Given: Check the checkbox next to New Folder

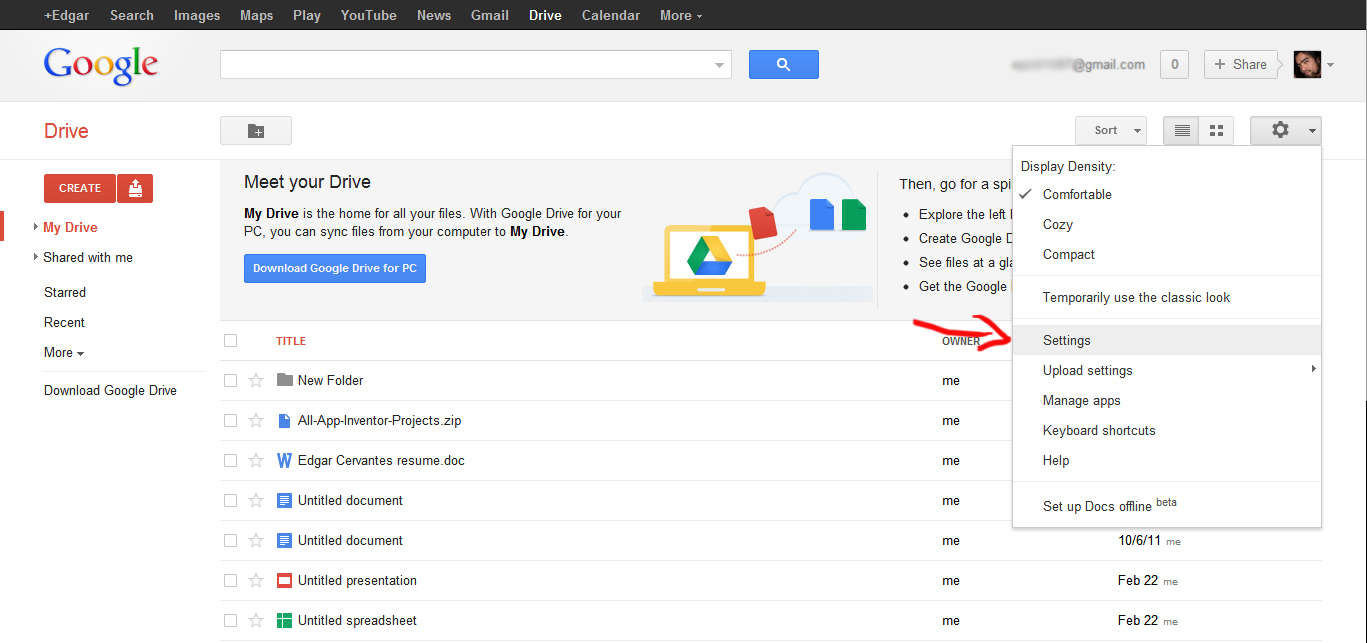Looking at the screenshot, I should pos(231,380).
